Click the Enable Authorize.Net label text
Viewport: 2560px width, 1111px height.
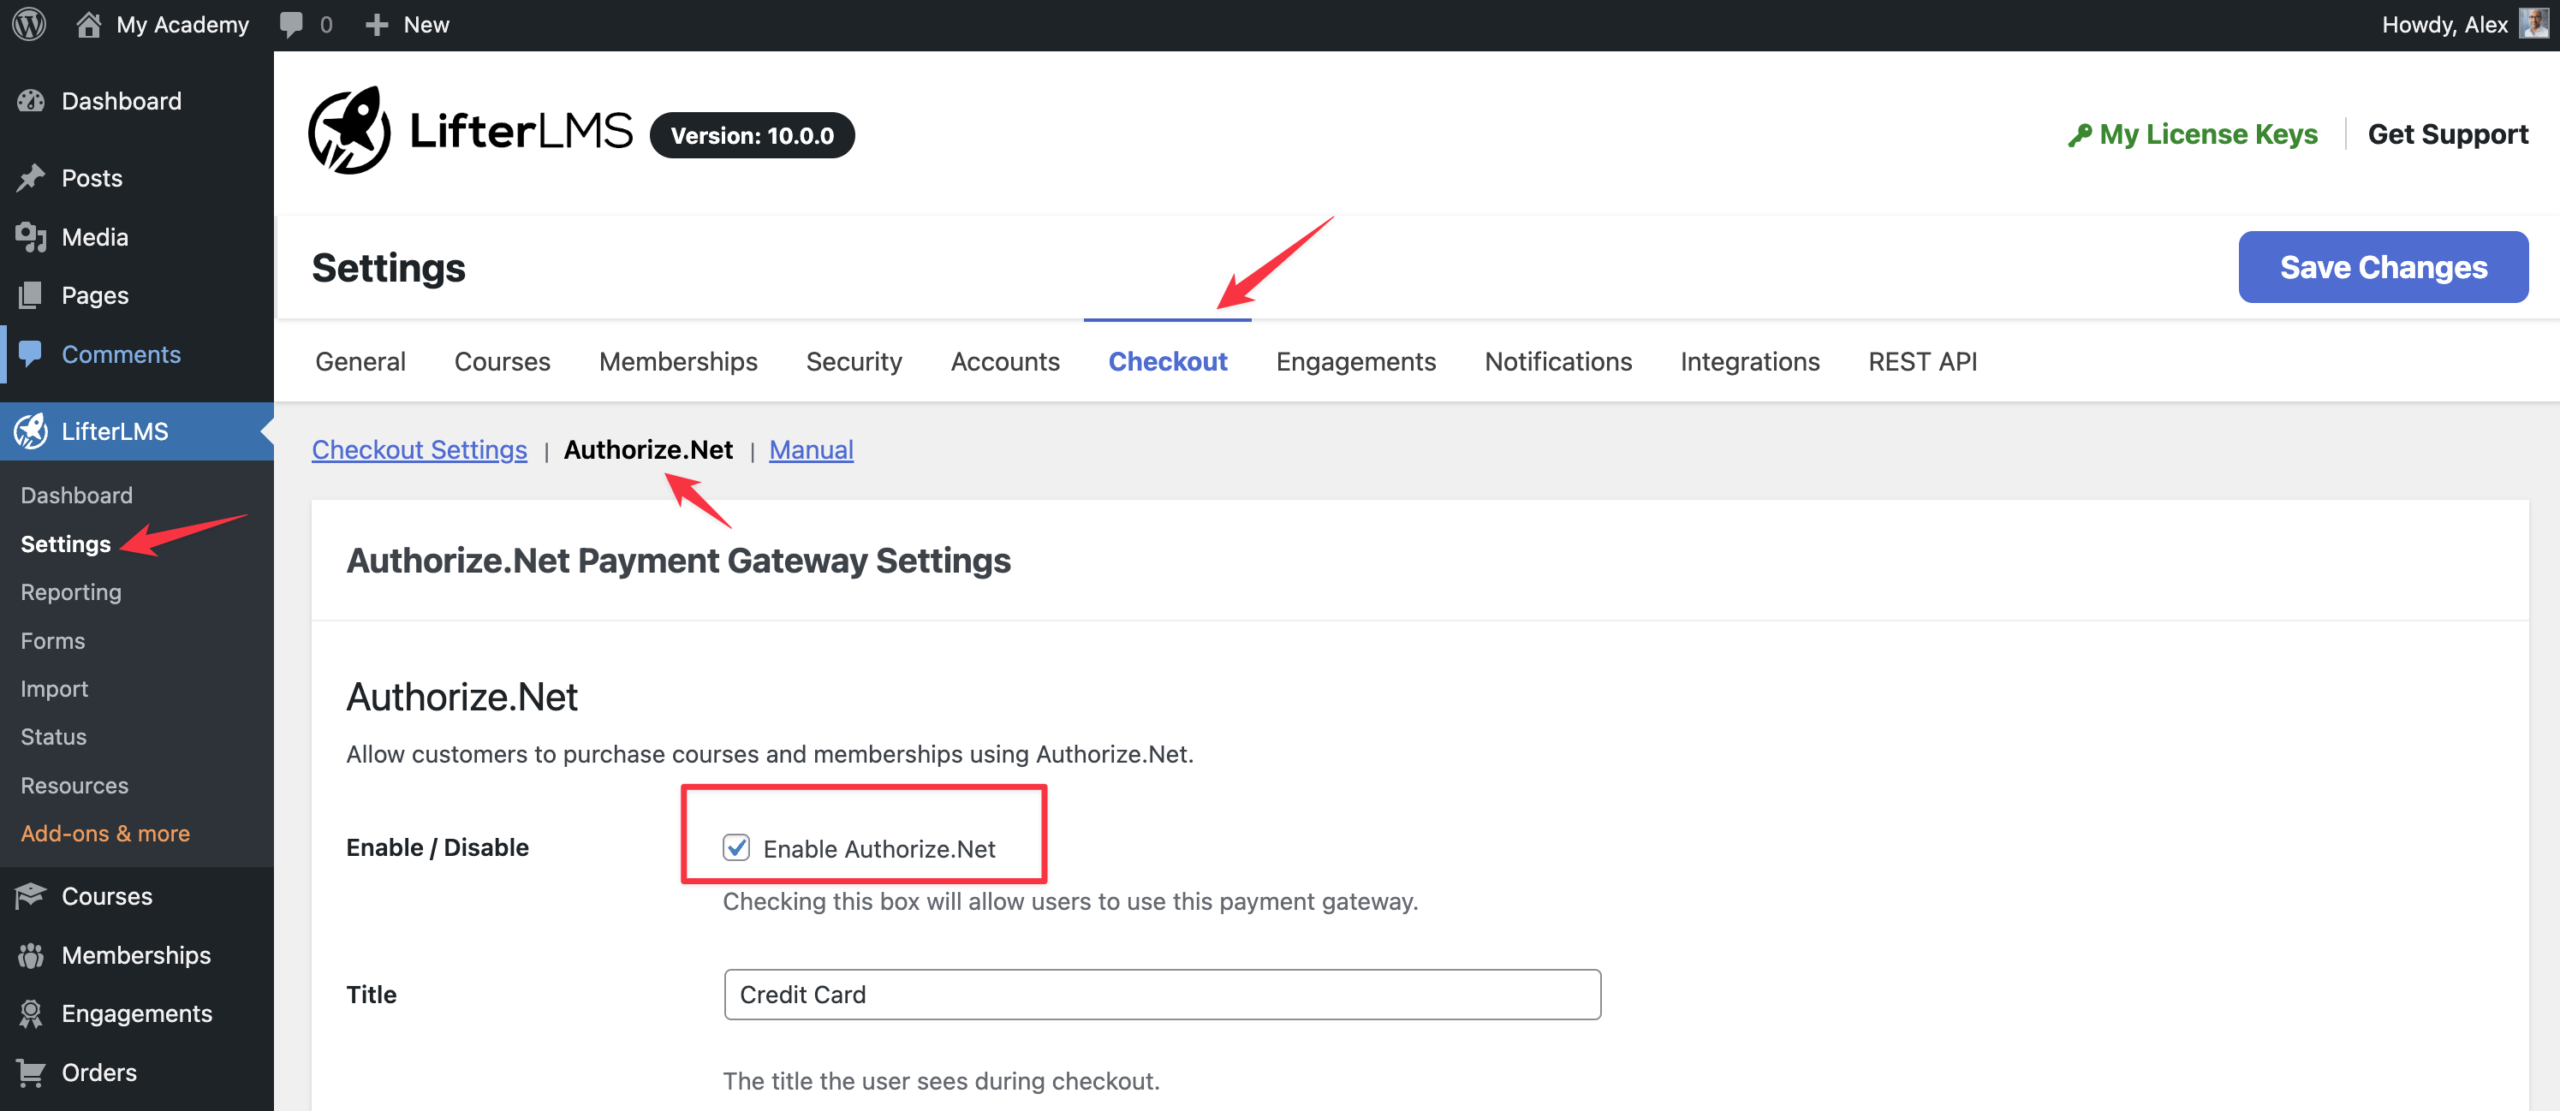coord(879,849)
